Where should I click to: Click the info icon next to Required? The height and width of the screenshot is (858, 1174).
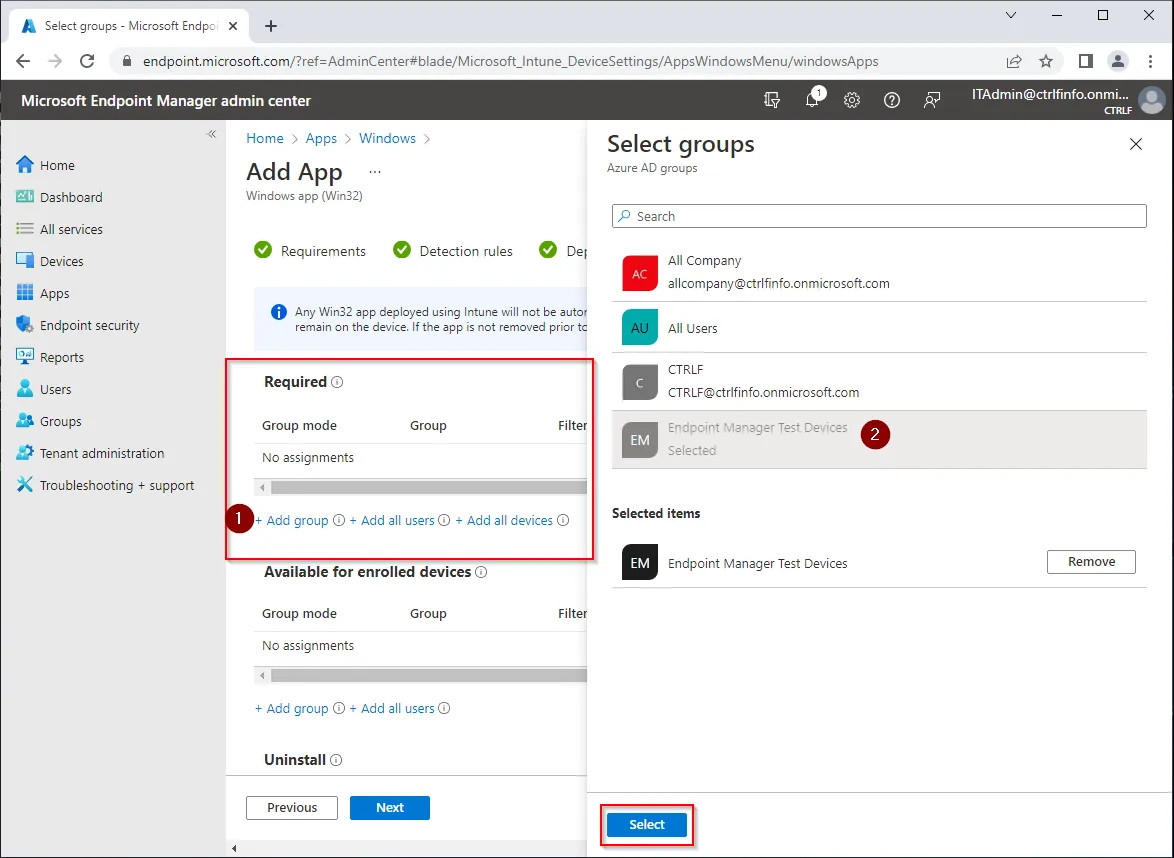(x=338, y=382)
